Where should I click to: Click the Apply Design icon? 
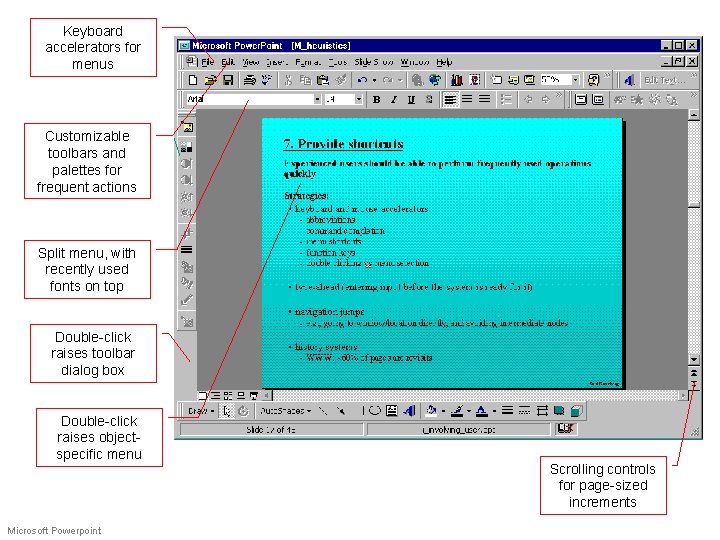[529, 80]
